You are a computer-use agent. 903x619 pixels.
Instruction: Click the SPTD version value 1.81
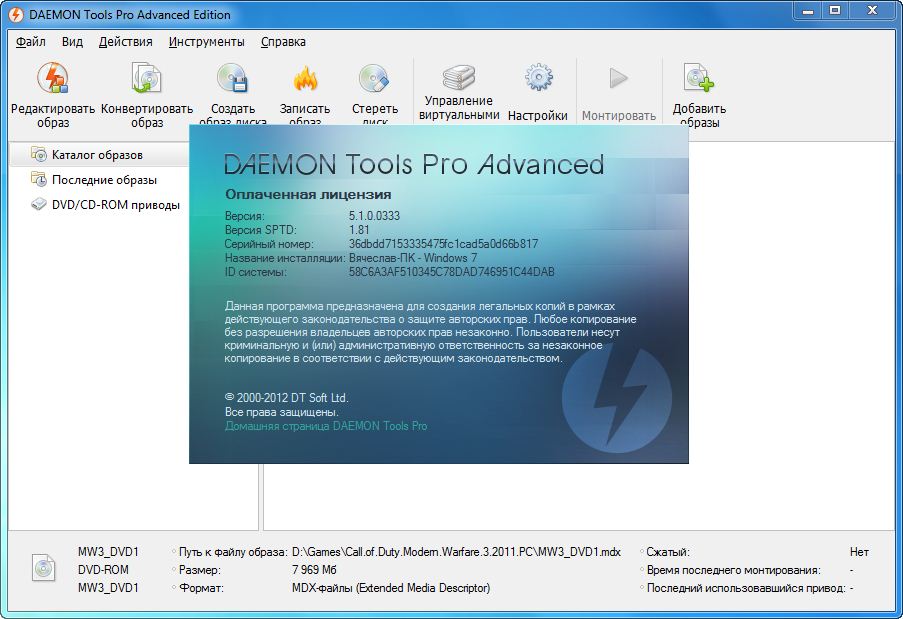[x=359, y=230]
